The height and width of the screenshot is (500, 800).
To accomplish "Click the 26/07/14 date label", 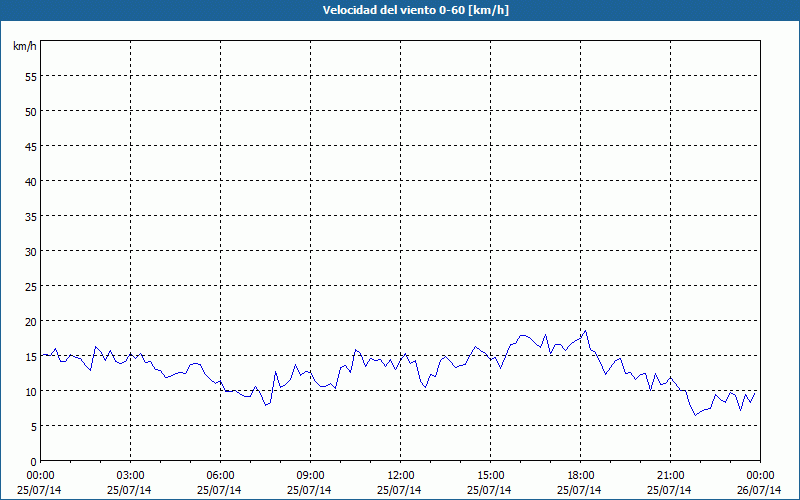I will click(x=759, y=490).
